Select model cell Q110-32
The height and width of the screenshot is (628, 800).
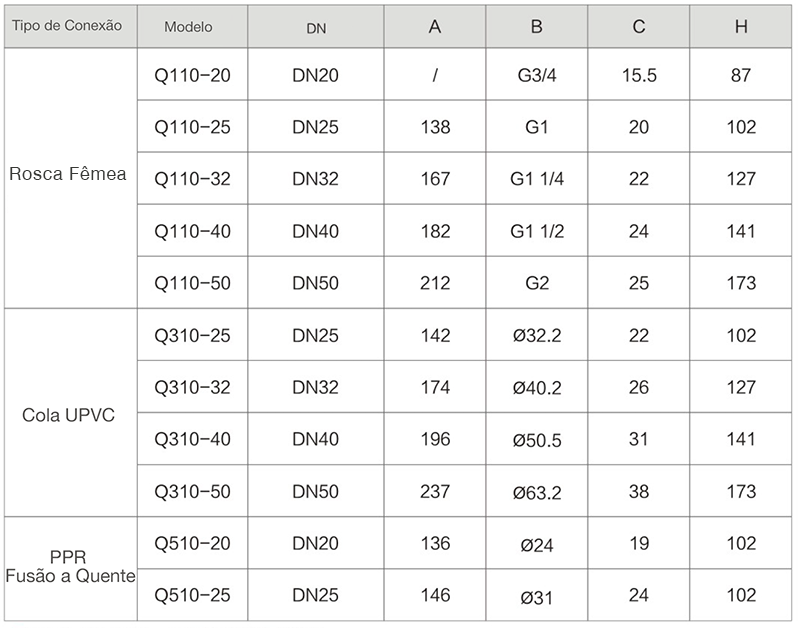pos(192,178)
